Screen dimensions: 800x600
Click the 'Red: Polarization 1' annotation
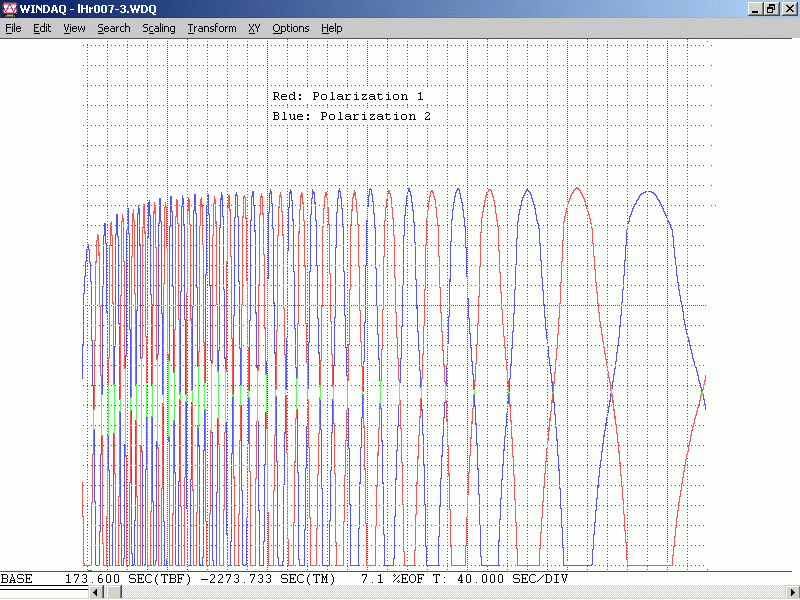[348, 96]
